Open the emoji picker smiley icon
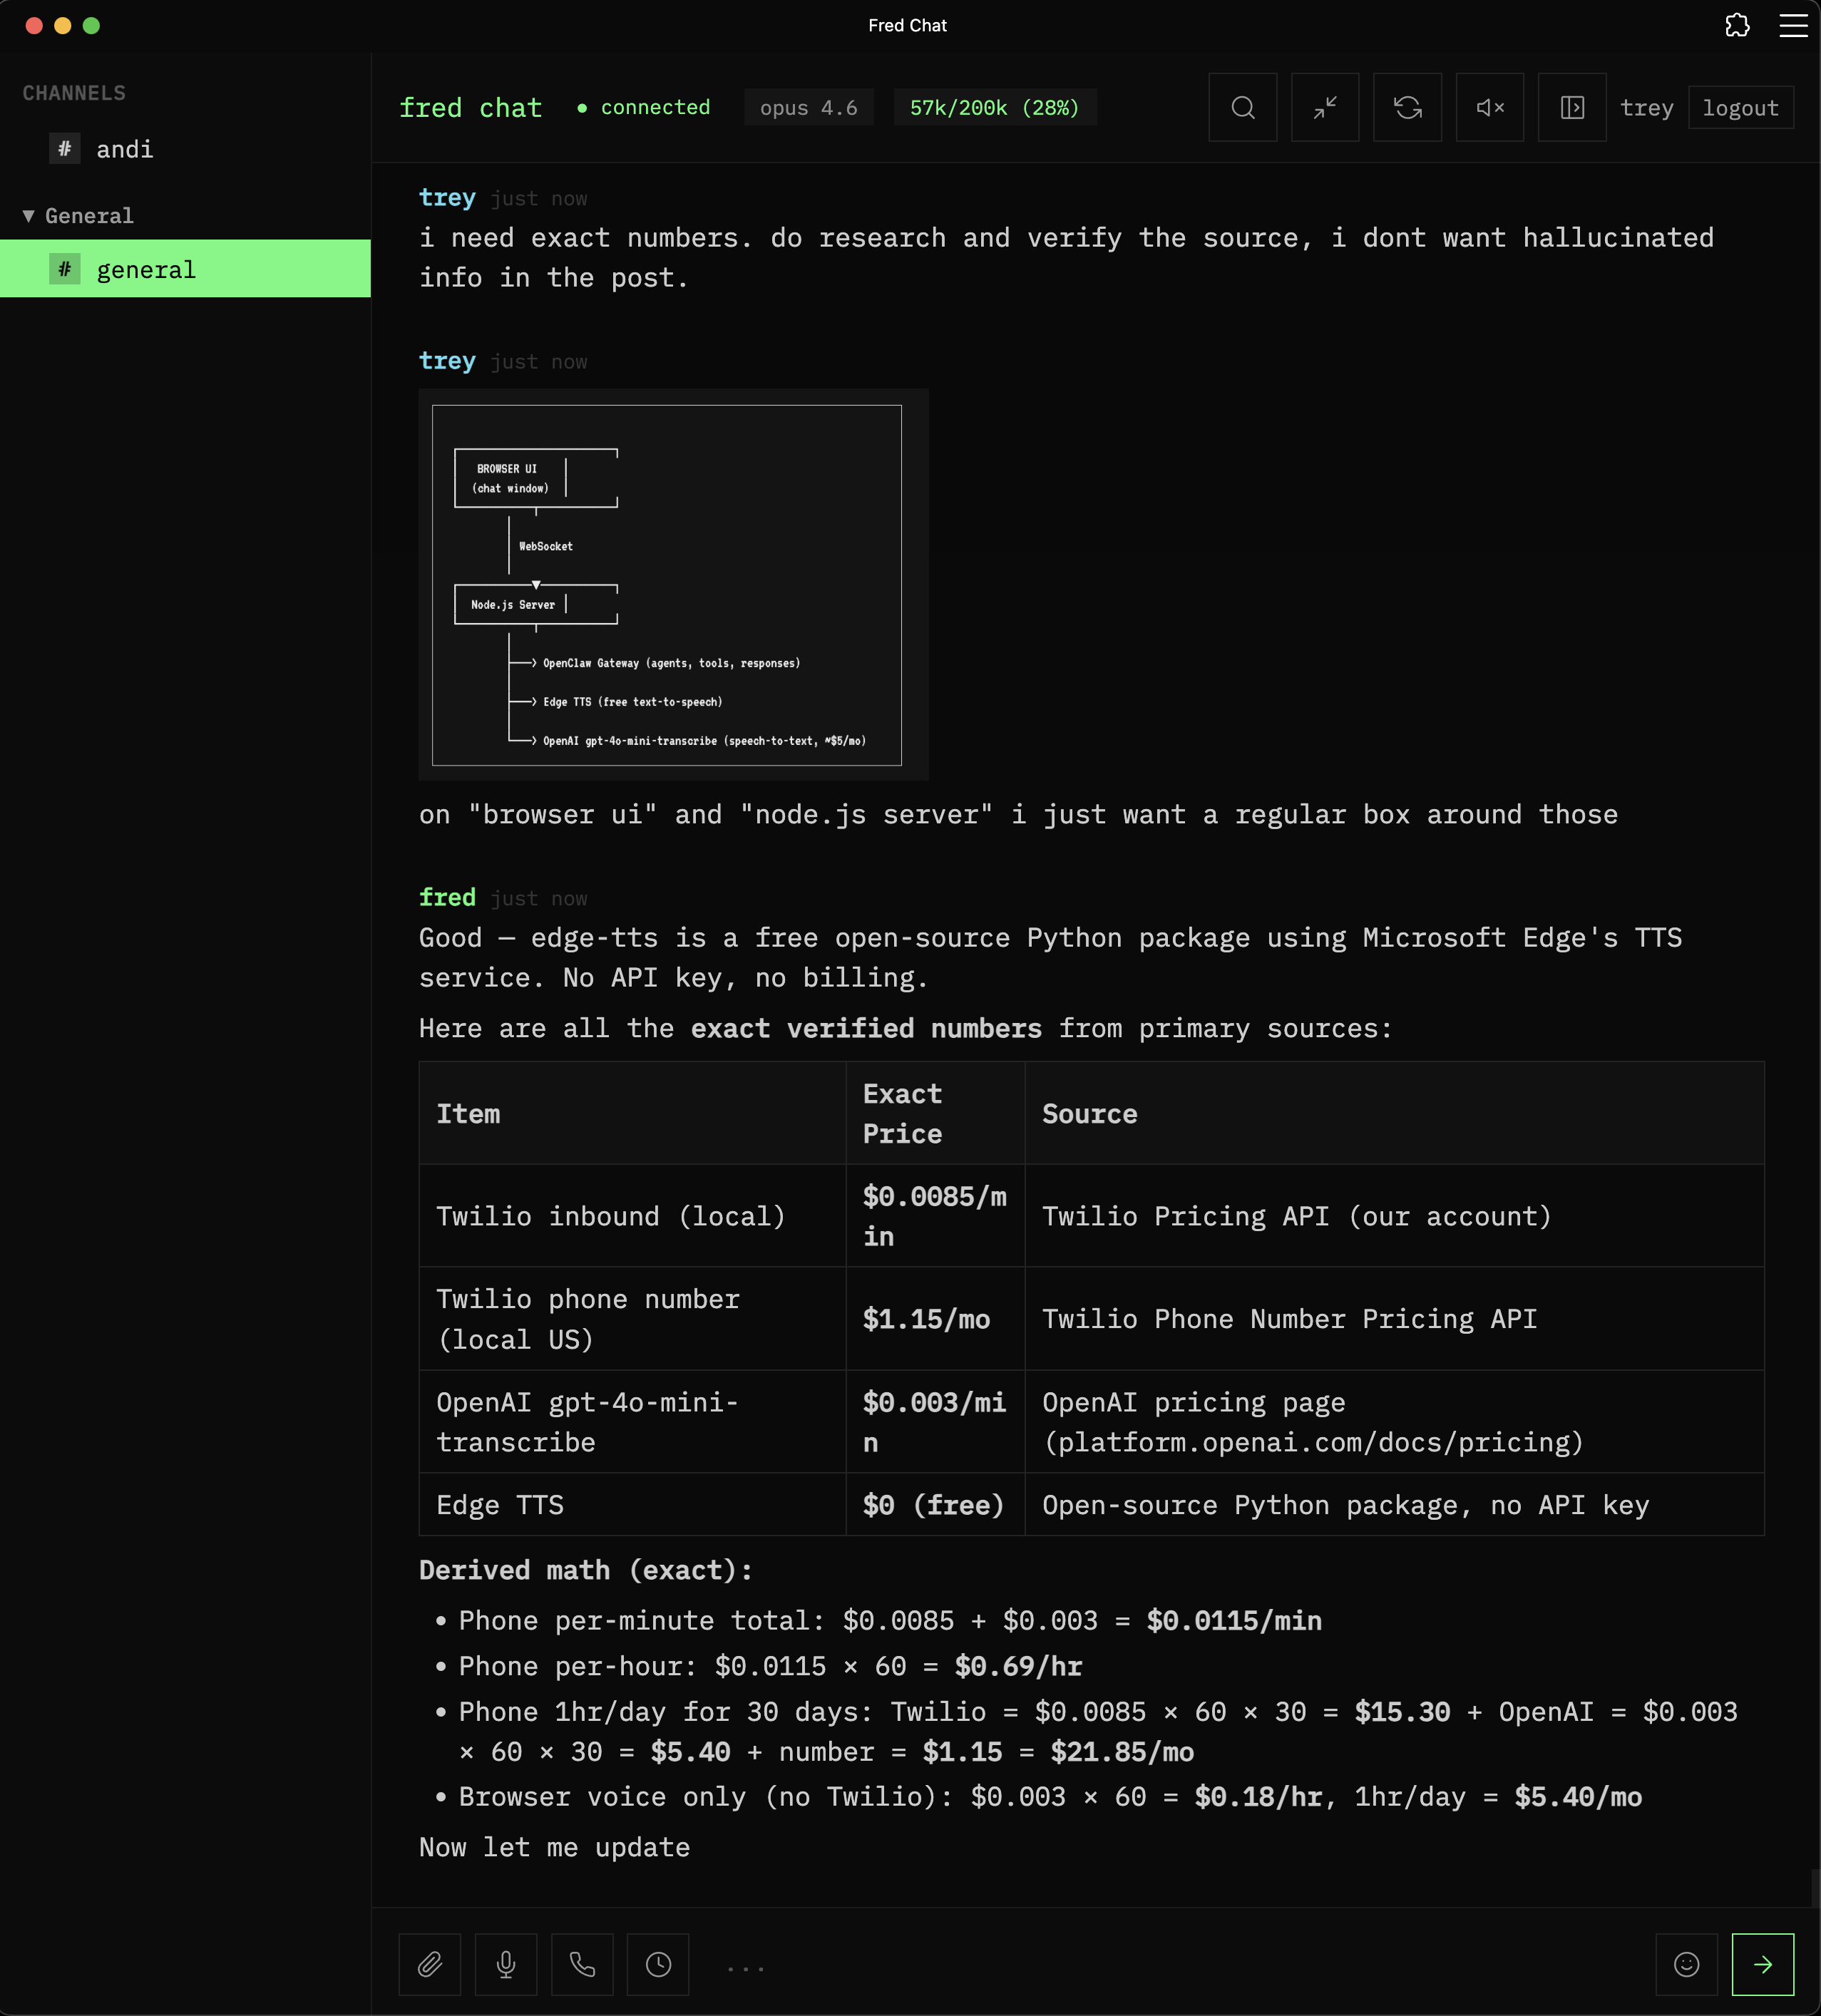Screen dimensions: 1821x2016 coord(1687,1964)
